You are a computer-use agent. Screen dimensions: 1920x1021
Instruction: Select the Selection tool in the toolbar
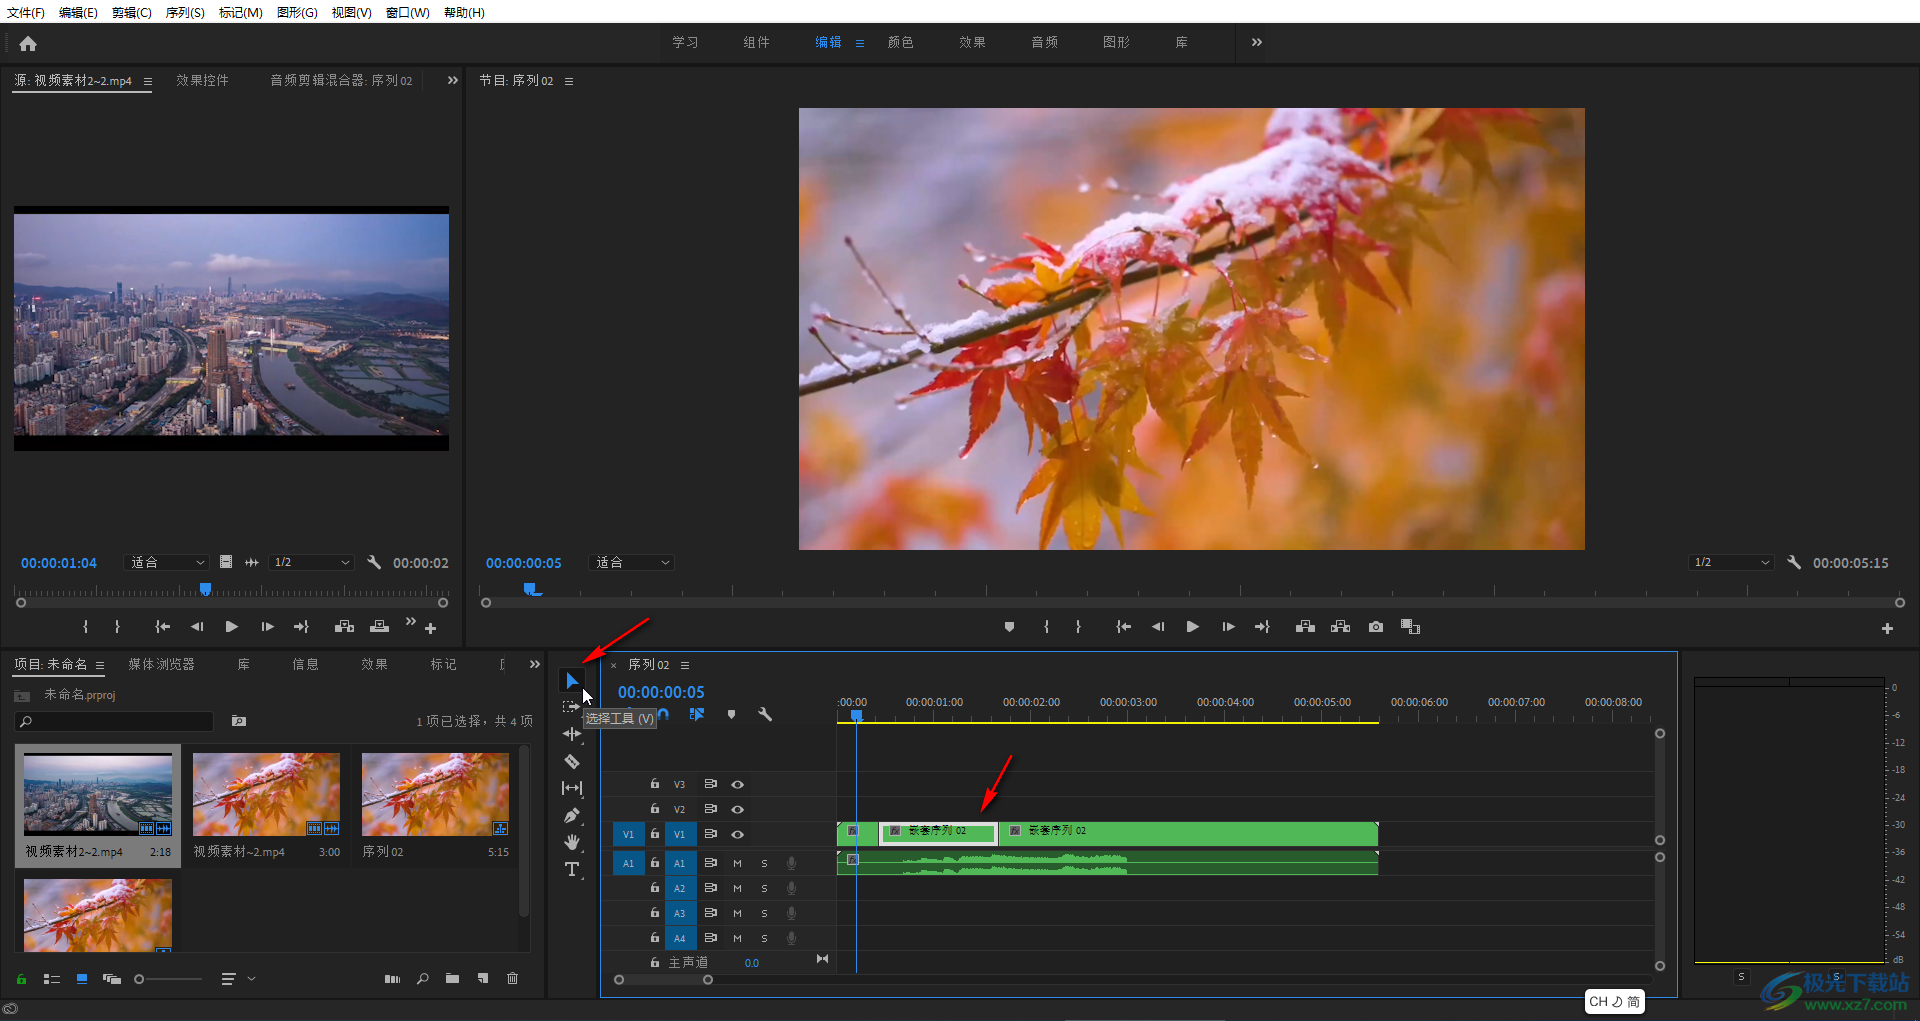tap(571, 680)
